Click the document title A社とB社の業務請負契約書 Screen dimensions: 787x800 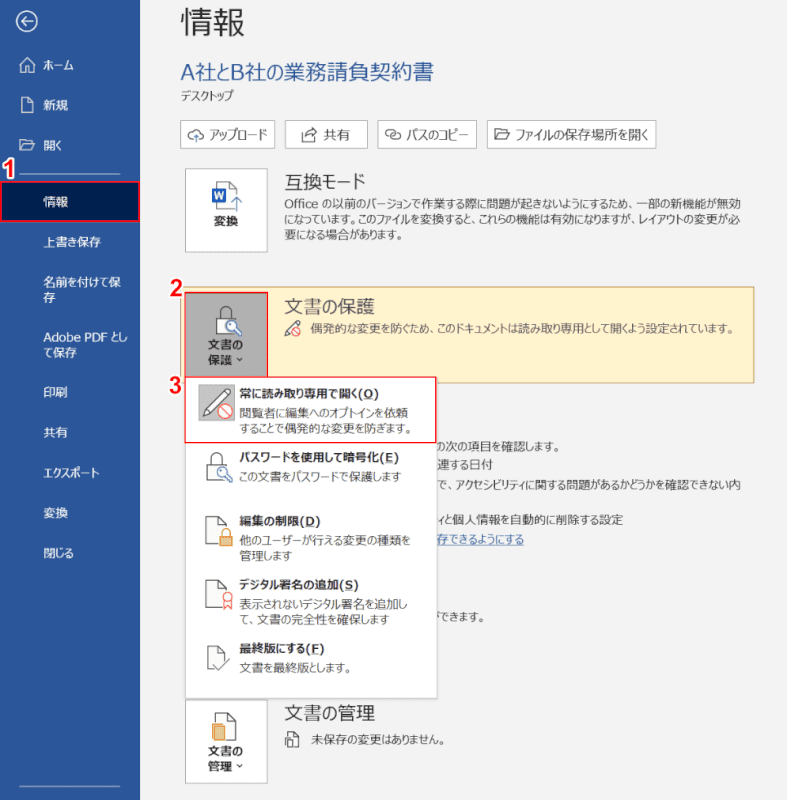(307, 71)
